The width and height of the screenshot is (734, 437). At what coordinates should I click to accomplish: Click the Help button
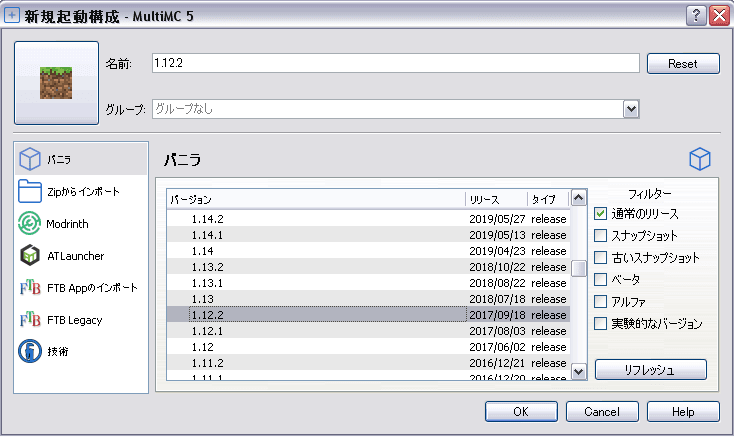tap(683, 412)
